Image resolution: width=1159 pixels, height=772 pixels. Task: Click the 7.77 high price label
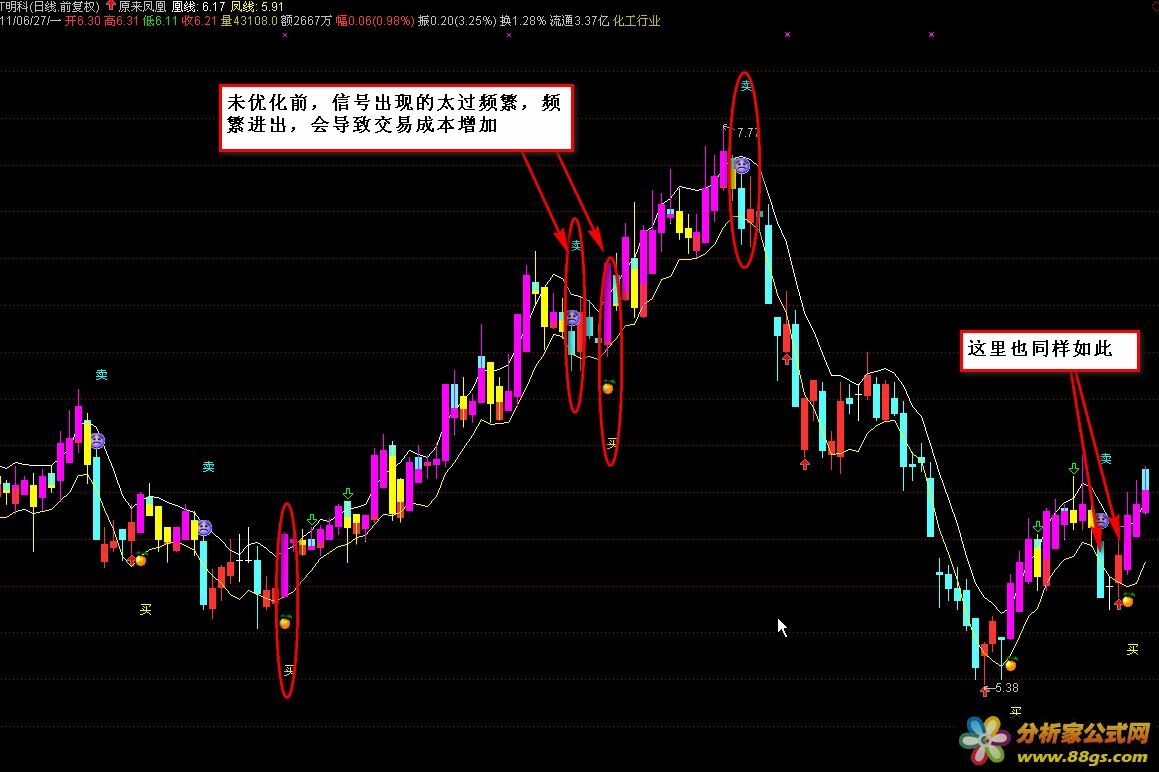coord(747,132)
